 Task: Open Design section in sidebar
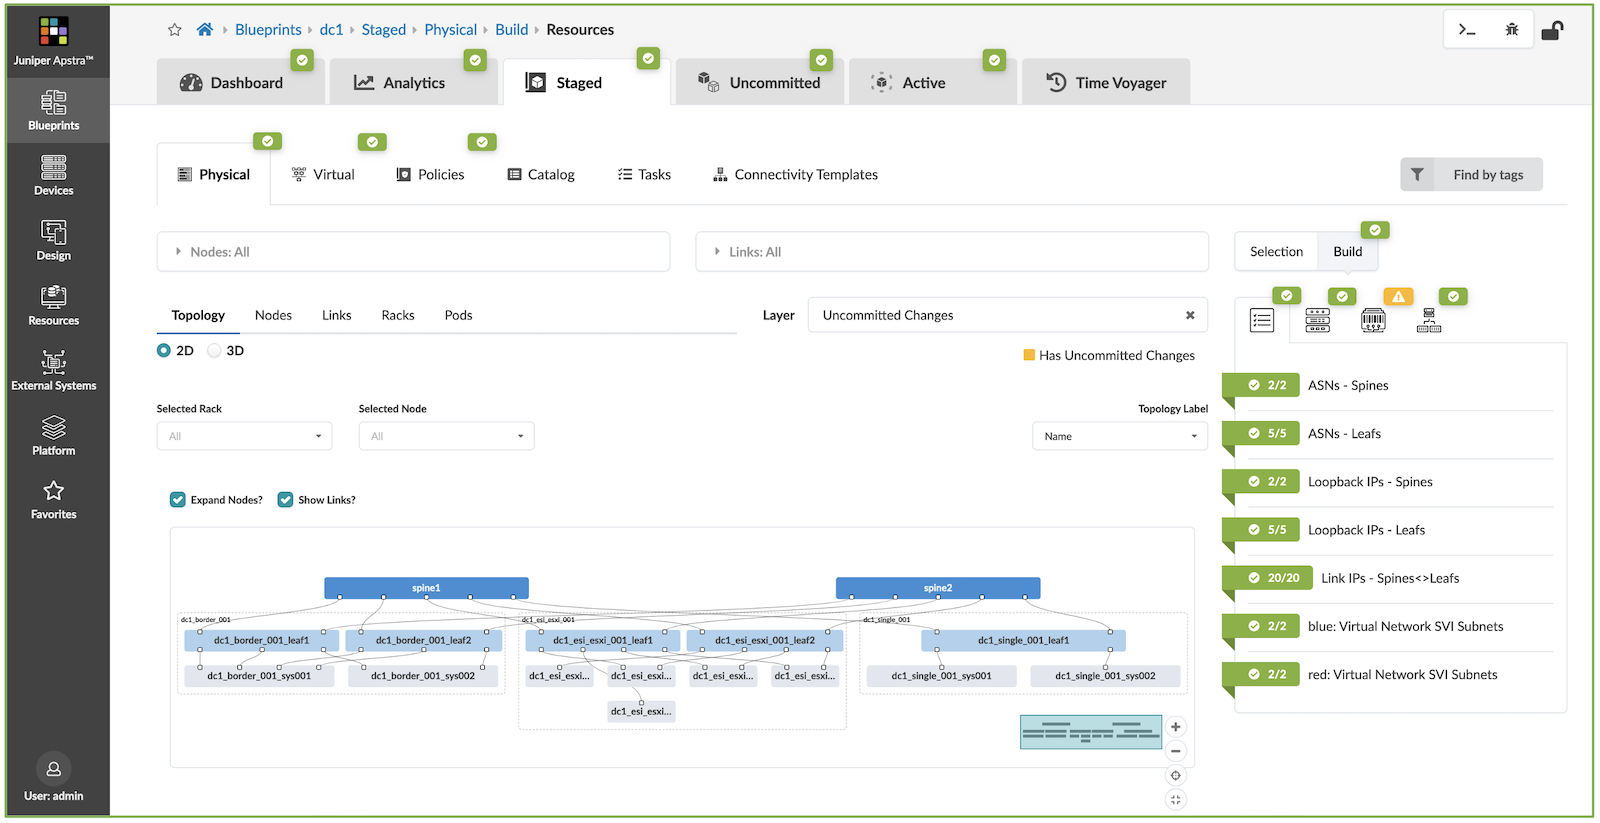click(54, 240)
